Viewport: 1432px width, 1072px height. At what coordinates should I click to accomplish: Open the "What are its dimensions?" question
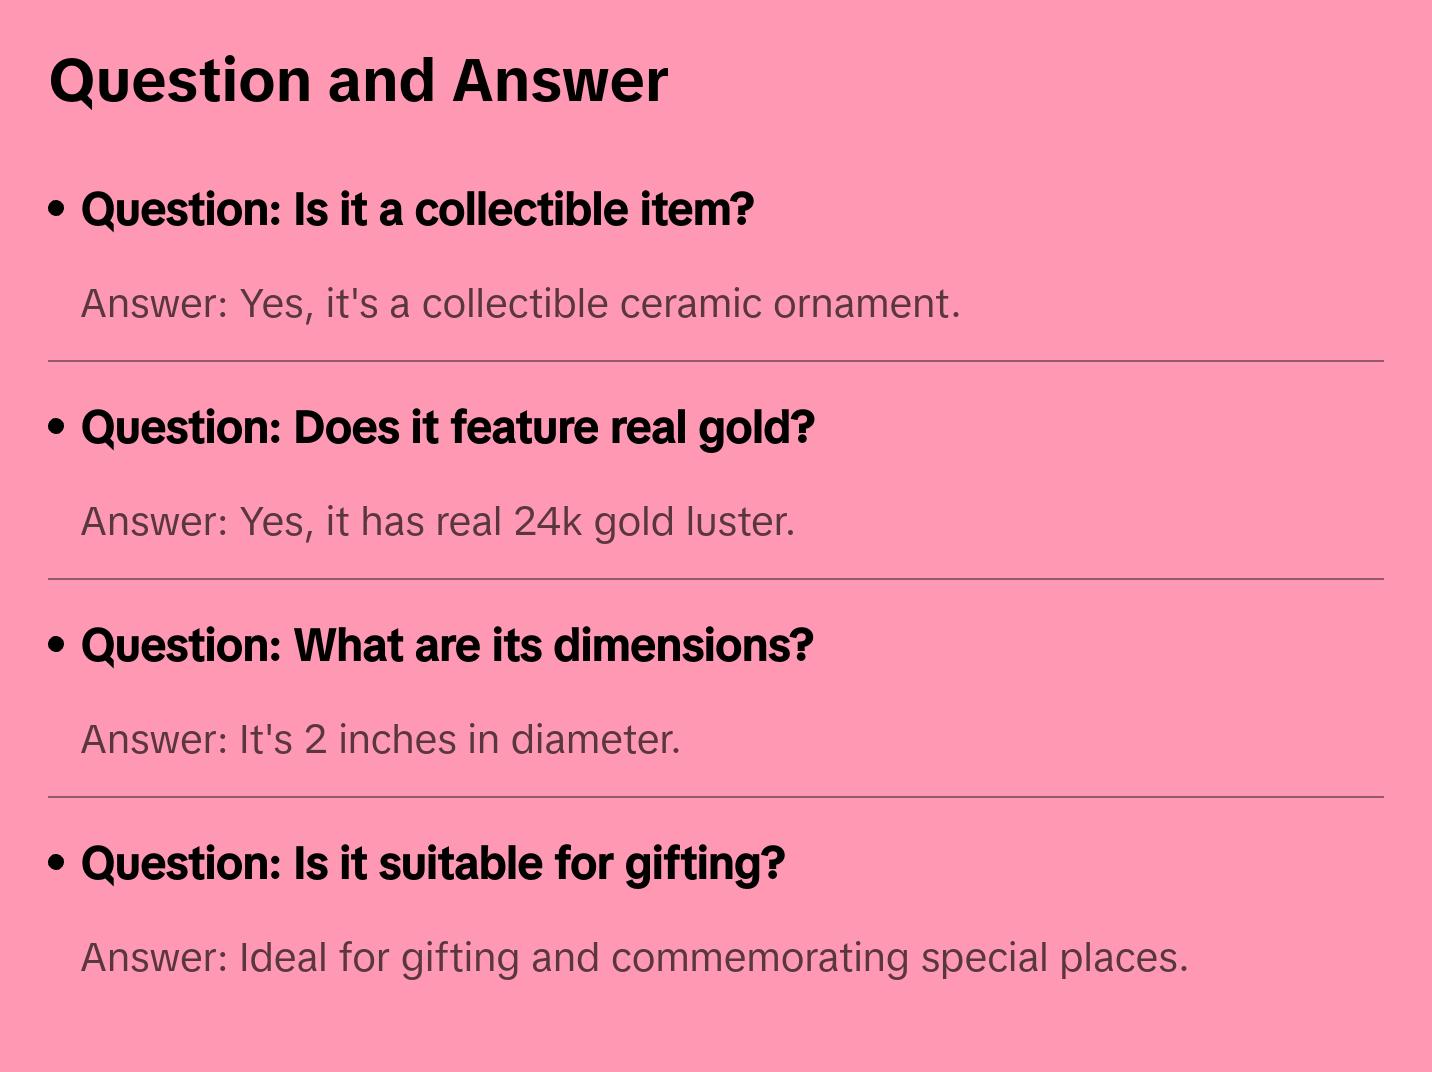(447, 646)
